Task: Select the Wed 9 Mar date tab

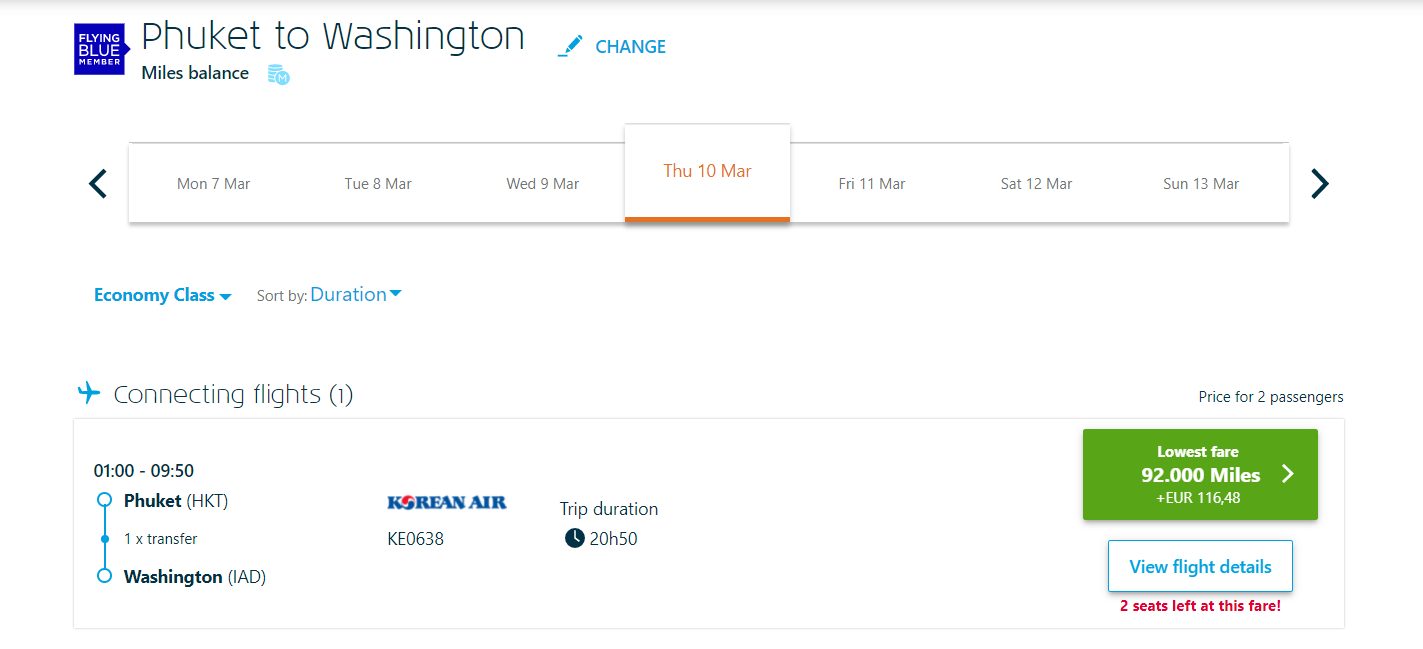Action: click(542, 183)
